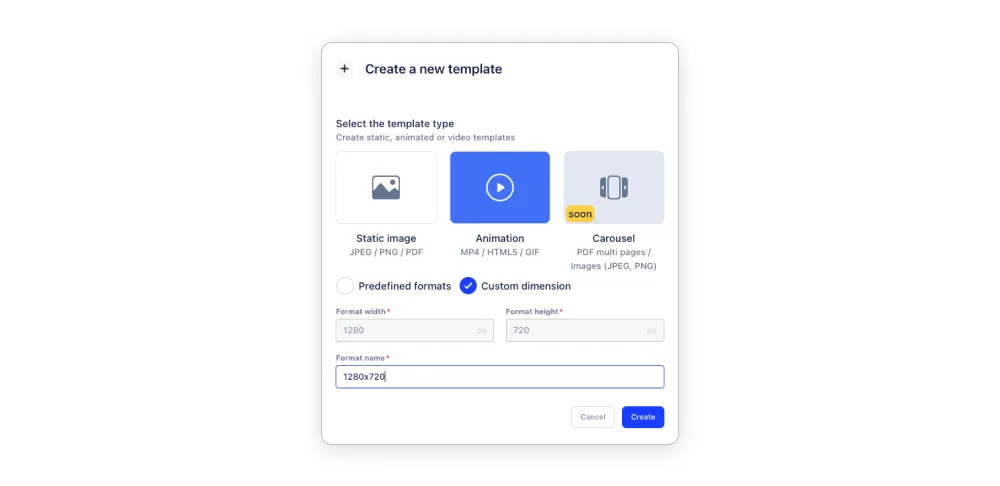Click the Carousel slides icon
Viewport: 1000px width, 486px height.
point(614,188)
